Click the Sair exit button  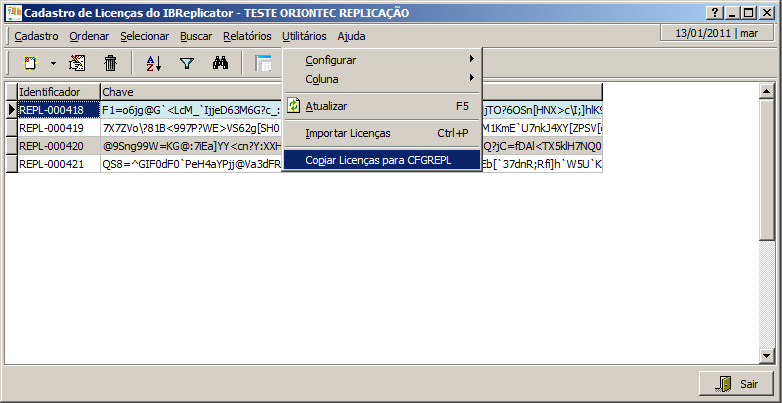(x=736, y=384)
